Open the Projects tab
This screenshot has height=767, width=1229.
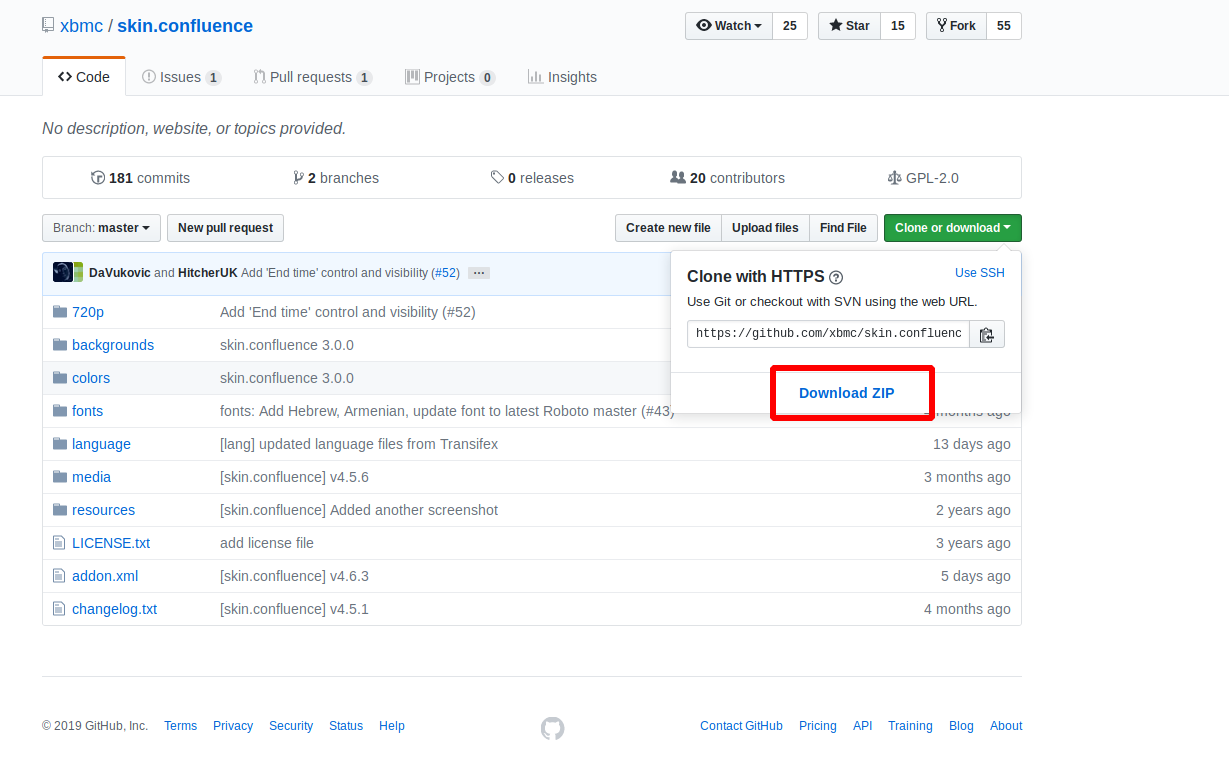click(x=450, y=77)
